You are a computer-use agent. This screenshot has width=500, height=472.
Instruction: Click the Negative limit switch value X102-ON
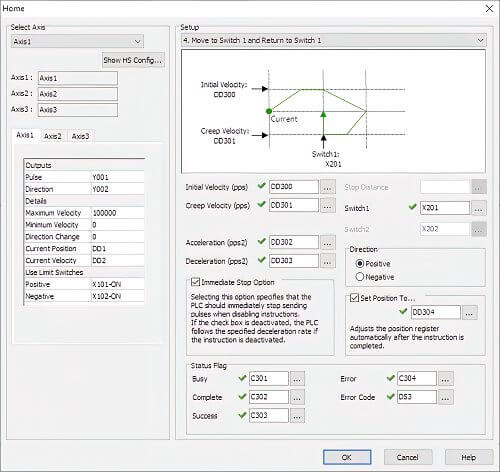118,297
